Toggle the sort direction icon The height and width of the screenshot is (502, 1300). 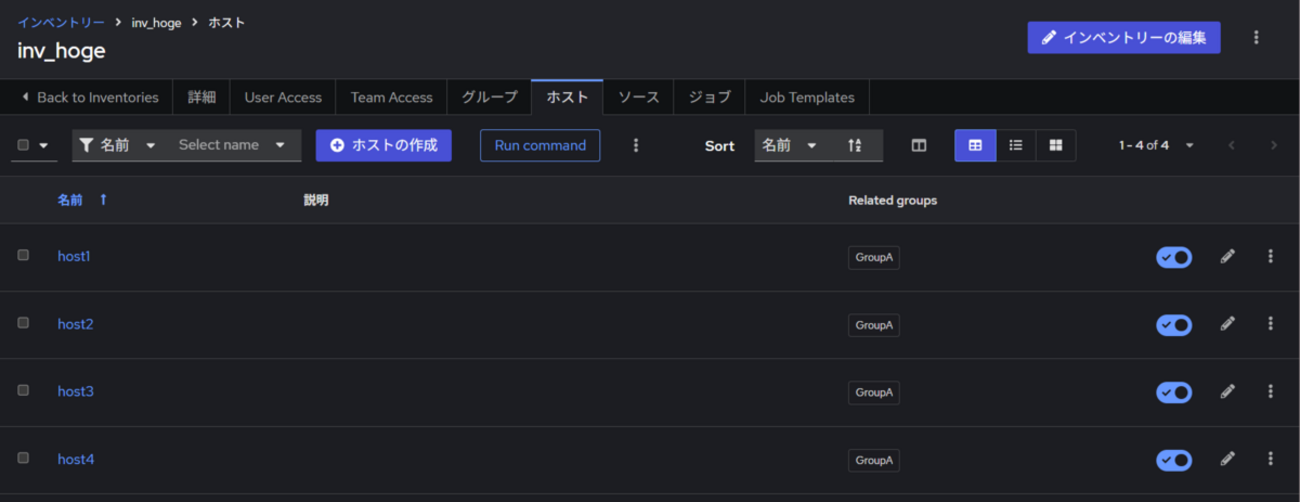tap(855, 145)
